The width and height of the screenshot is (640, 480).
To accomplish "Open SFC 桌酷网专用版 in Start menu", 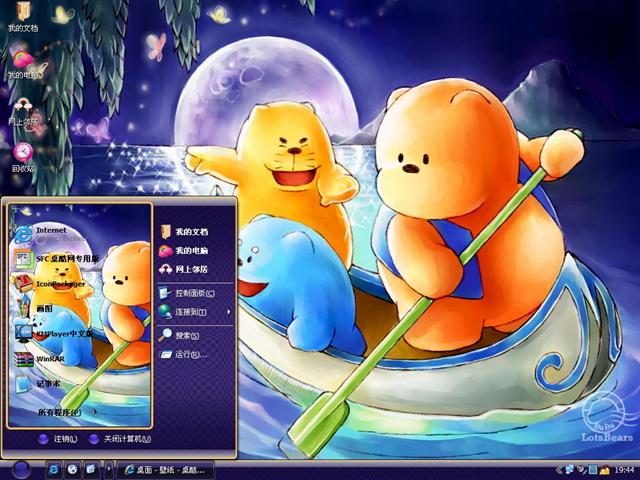I will 56,258.
